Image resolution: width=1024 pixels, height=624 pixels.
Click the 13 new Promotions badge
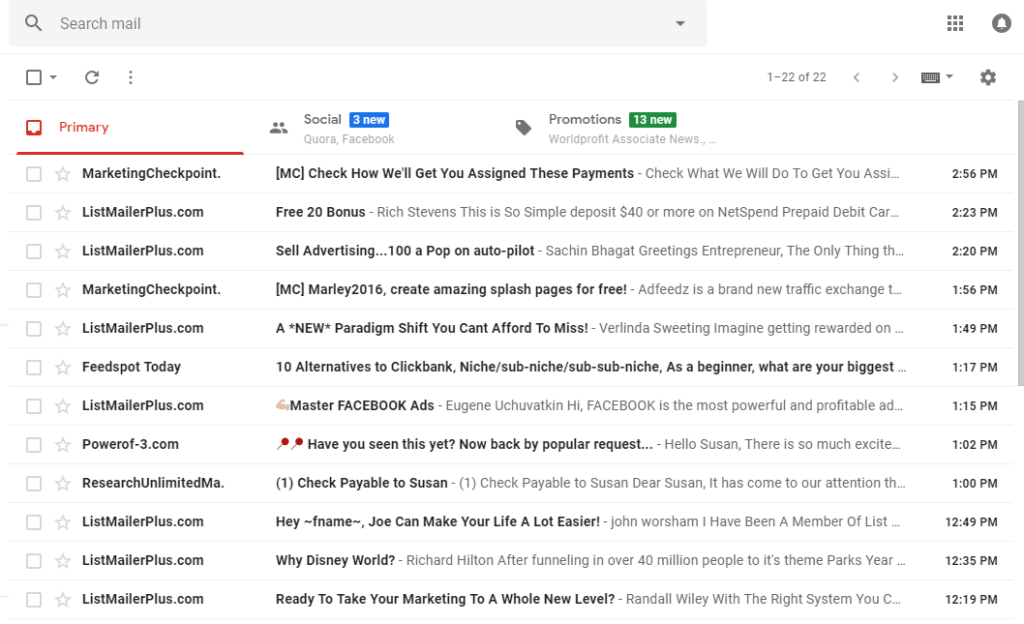click(x=652, y=120)
